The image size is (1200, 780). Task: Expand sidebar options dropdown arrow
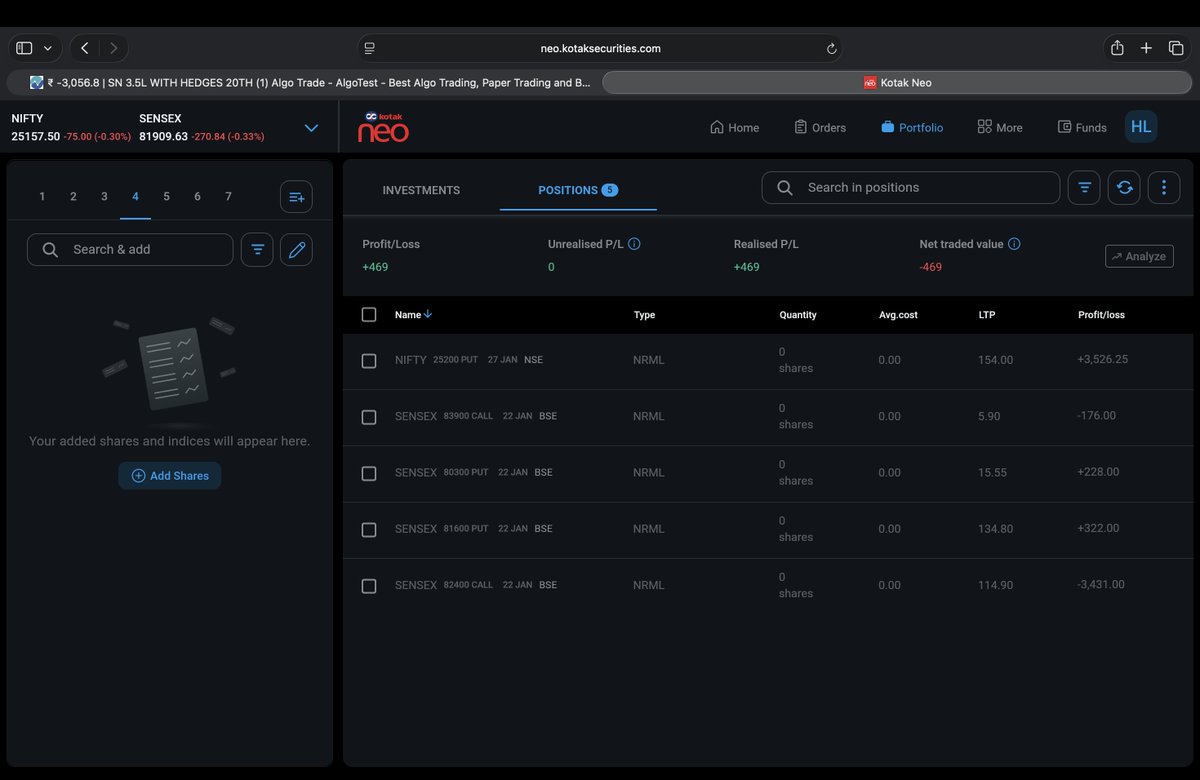tap(47, 48)
